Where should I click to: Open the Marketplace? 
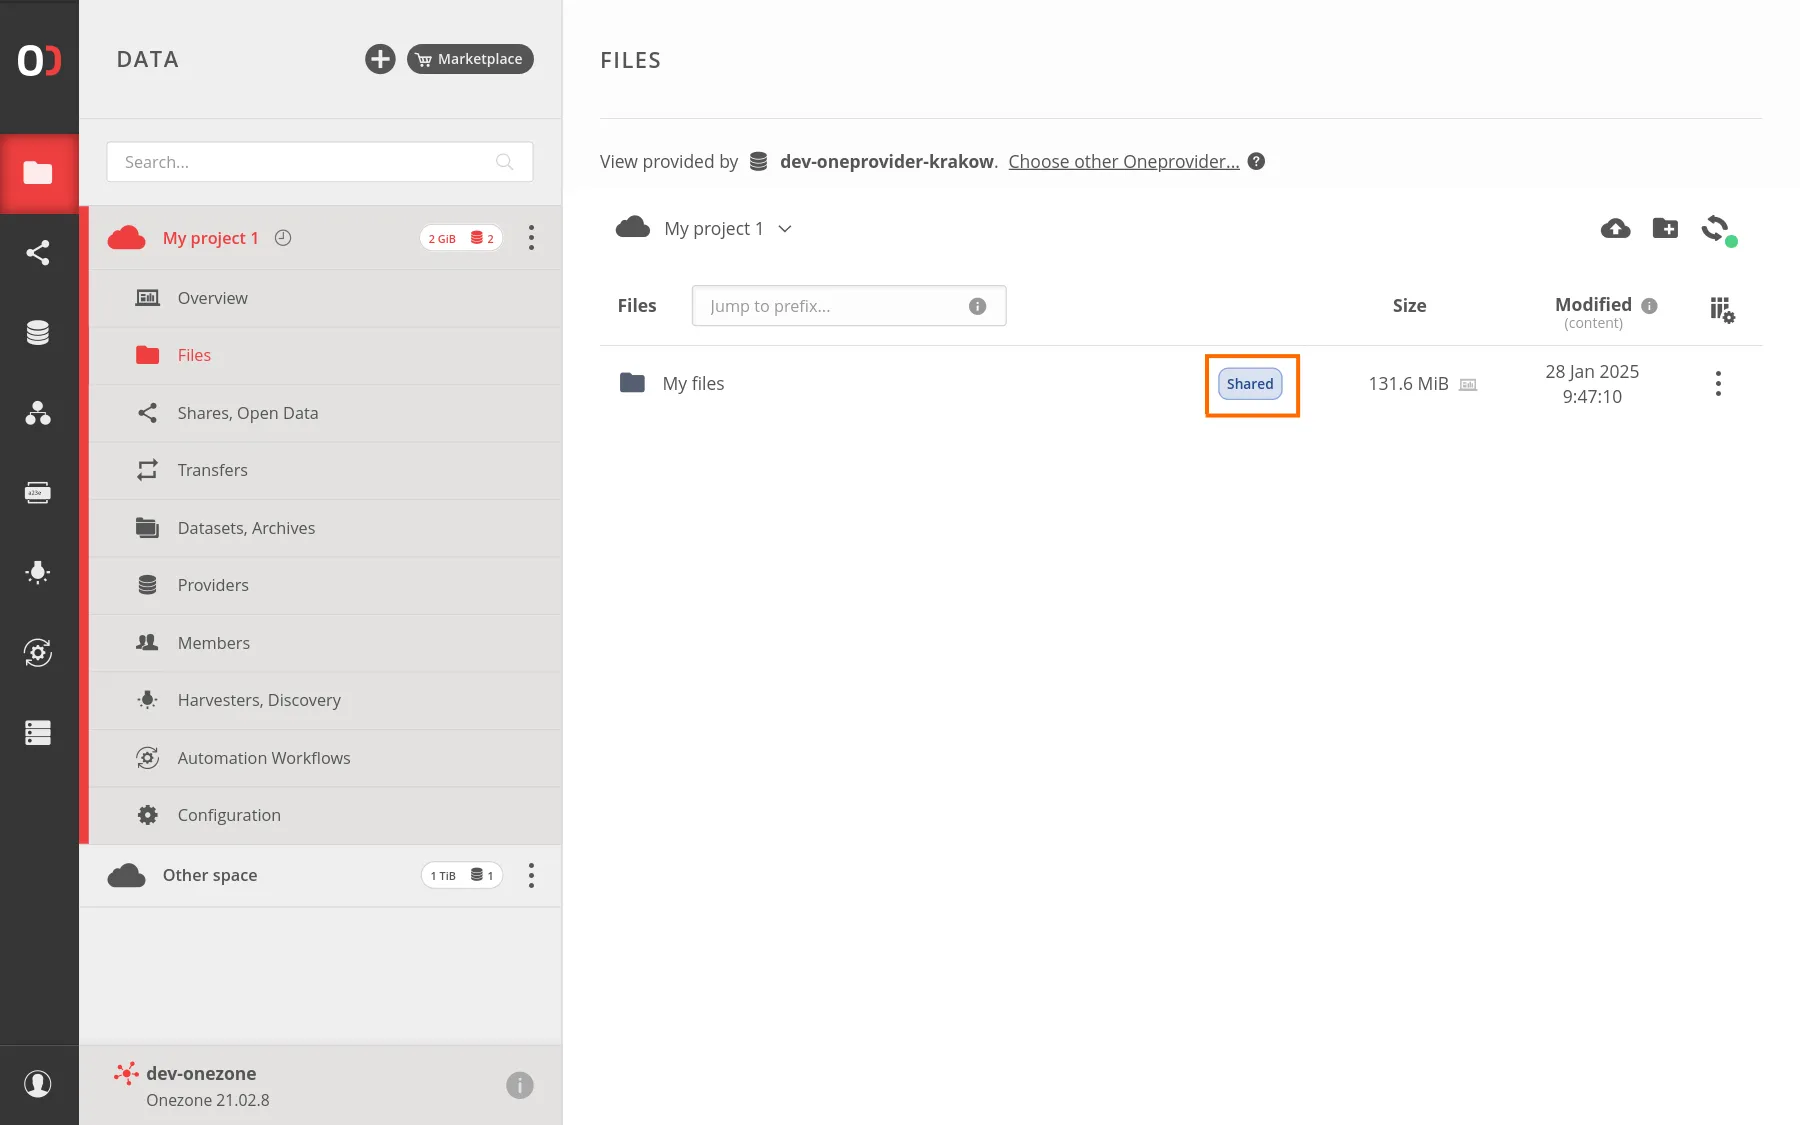point(469,59)
